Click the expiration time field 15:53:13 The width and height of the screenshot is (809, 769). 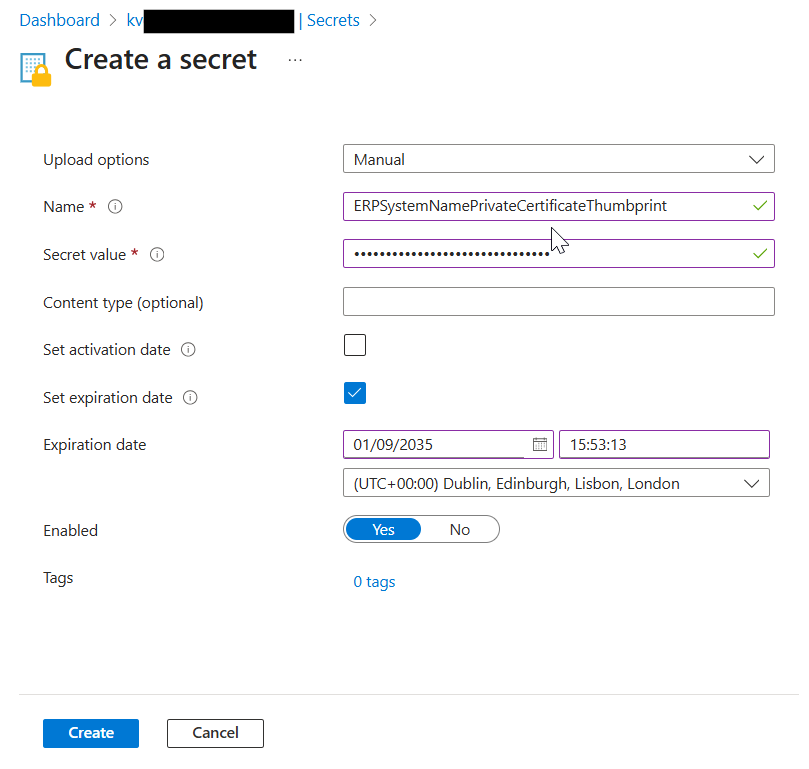[x=665, y=444]
